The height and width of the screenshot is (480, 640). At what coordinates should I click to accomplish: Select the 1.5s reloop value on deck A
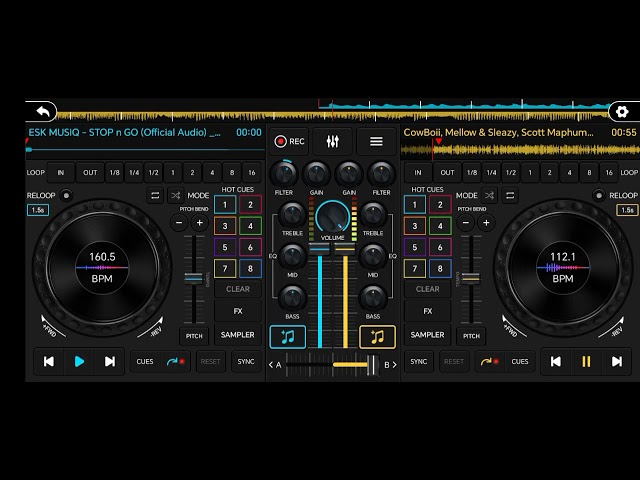coord(38,210)
